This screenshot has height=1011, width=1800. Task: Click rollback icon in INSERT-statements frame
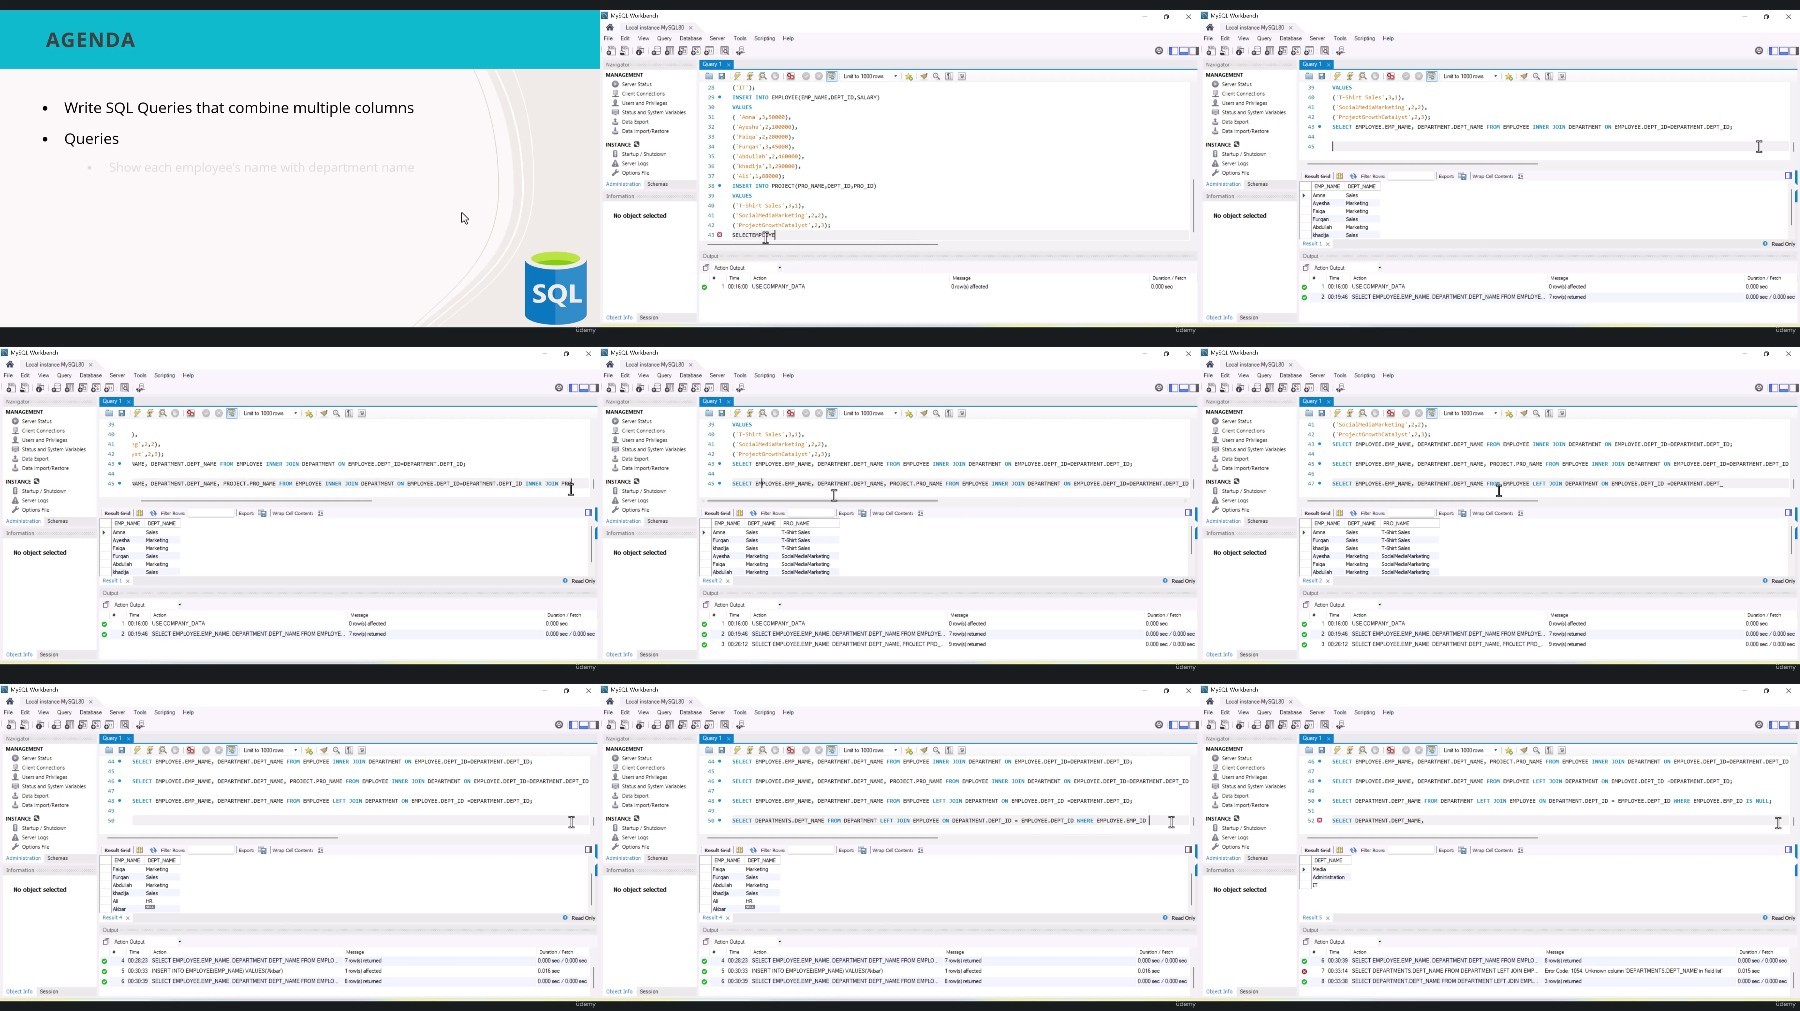(x=819, y=76)
